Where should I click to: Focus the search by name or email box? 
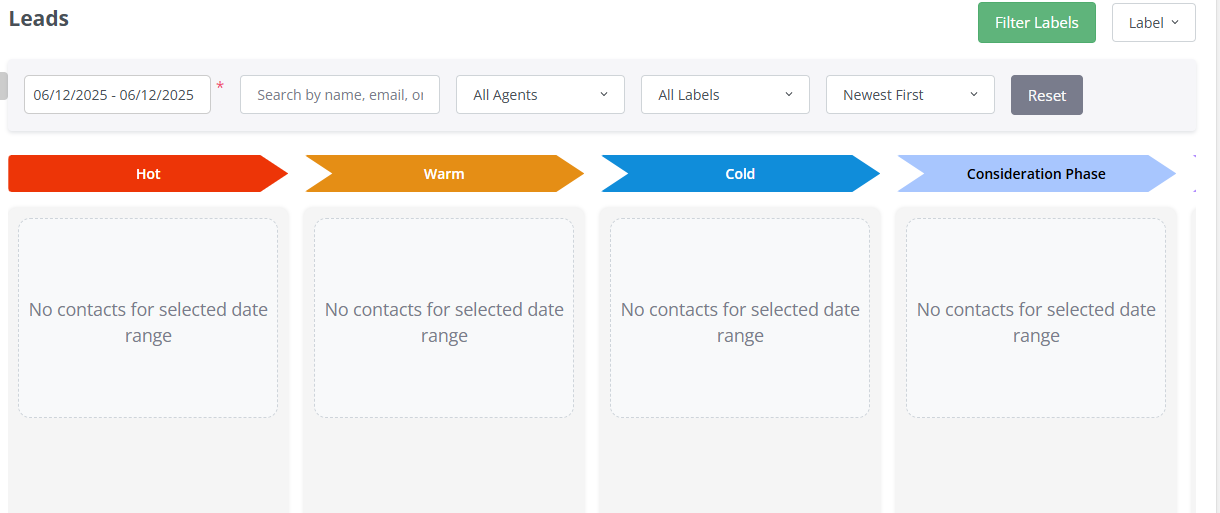pyautogui.click(x=340, y=95)
